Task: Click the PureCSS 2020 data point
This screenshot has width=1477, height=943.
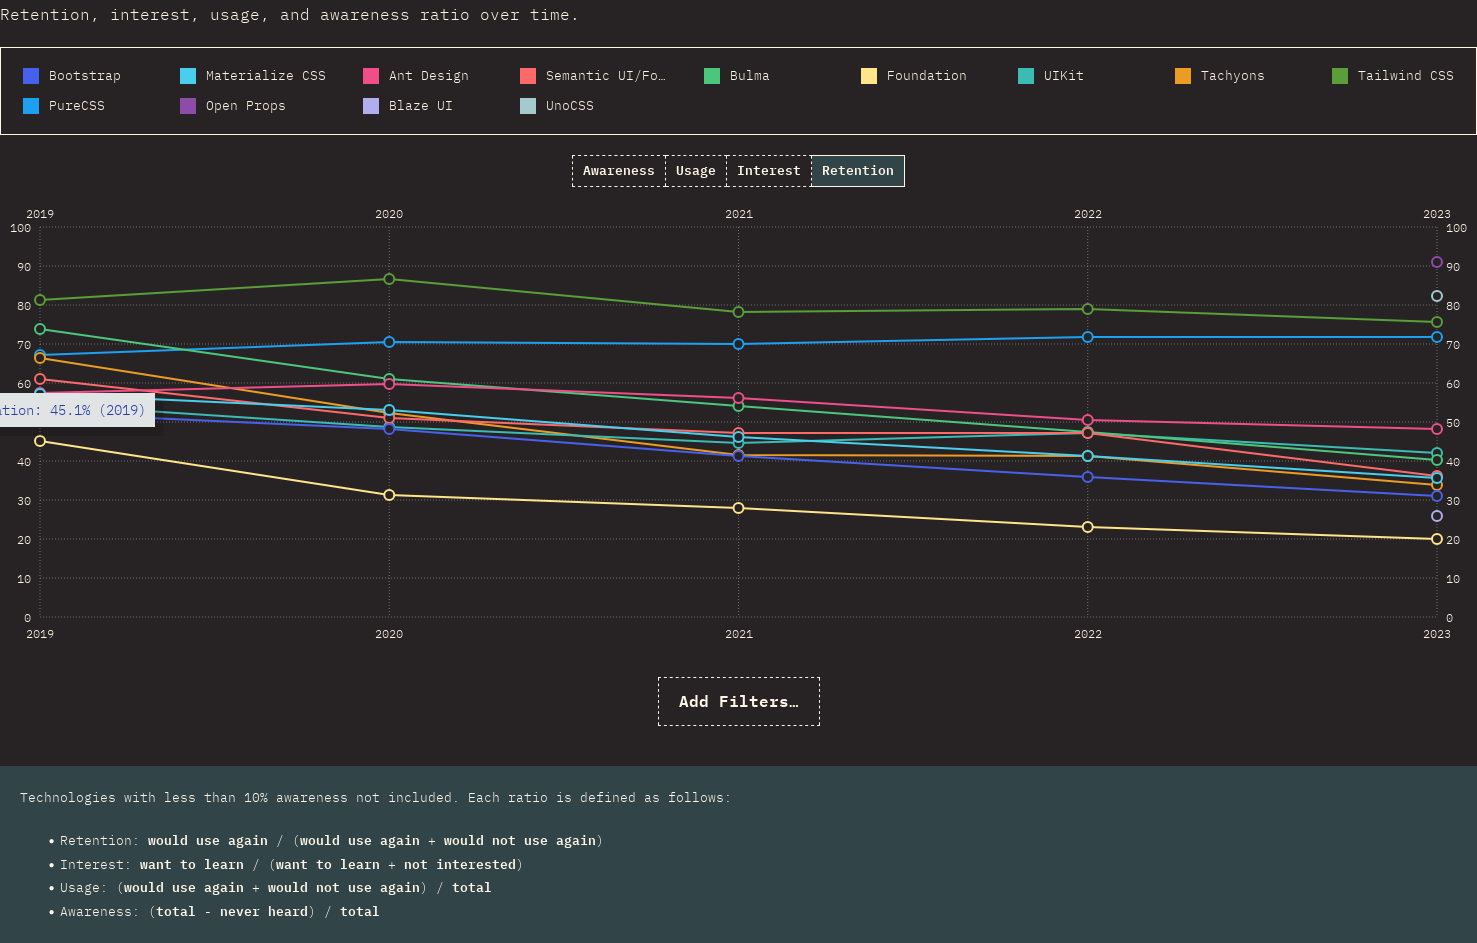Action: (x=389, y=342)
